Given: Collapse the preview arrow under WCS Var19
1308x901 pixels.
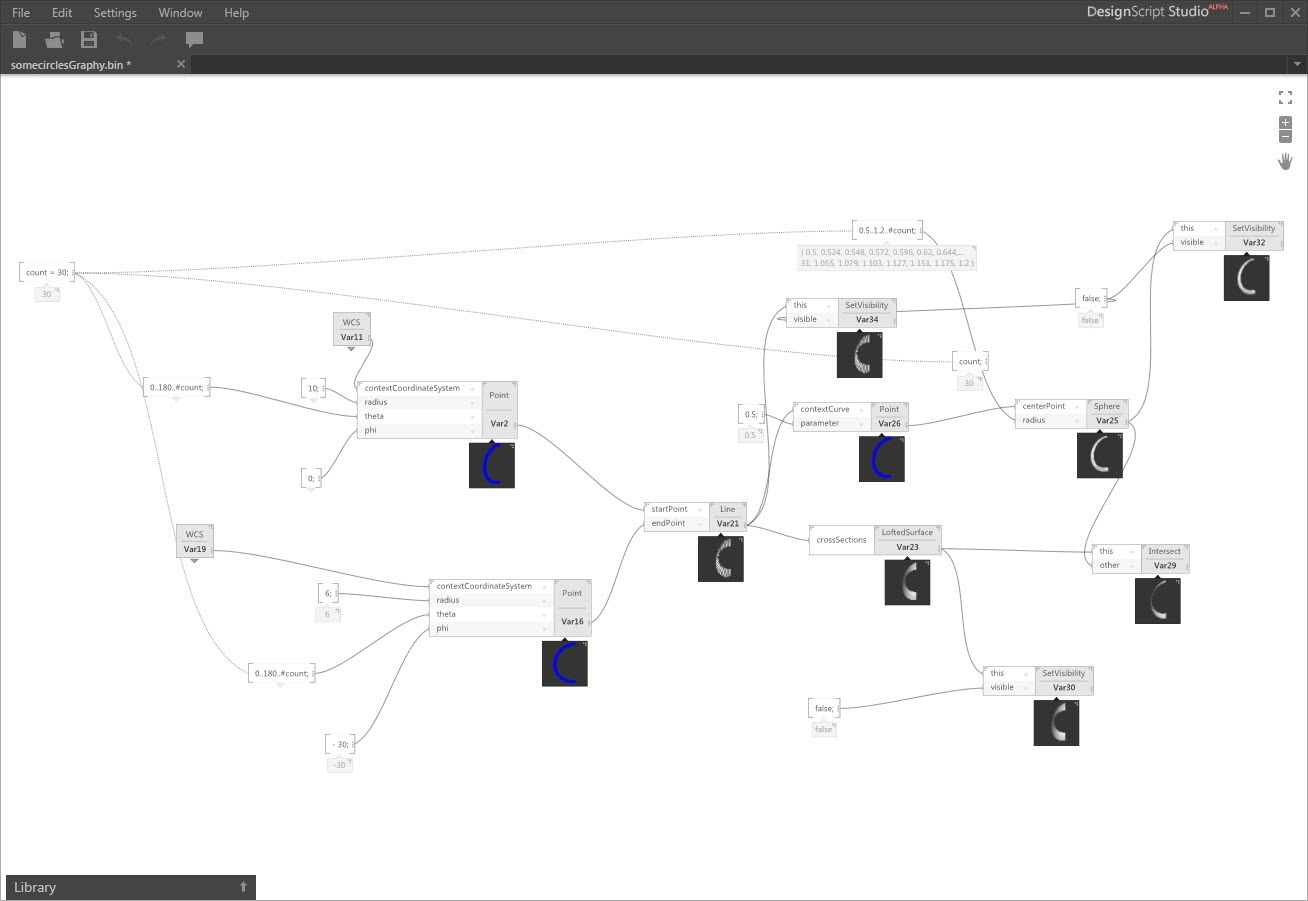Looking at the screenshot, I should pos(194,561).
